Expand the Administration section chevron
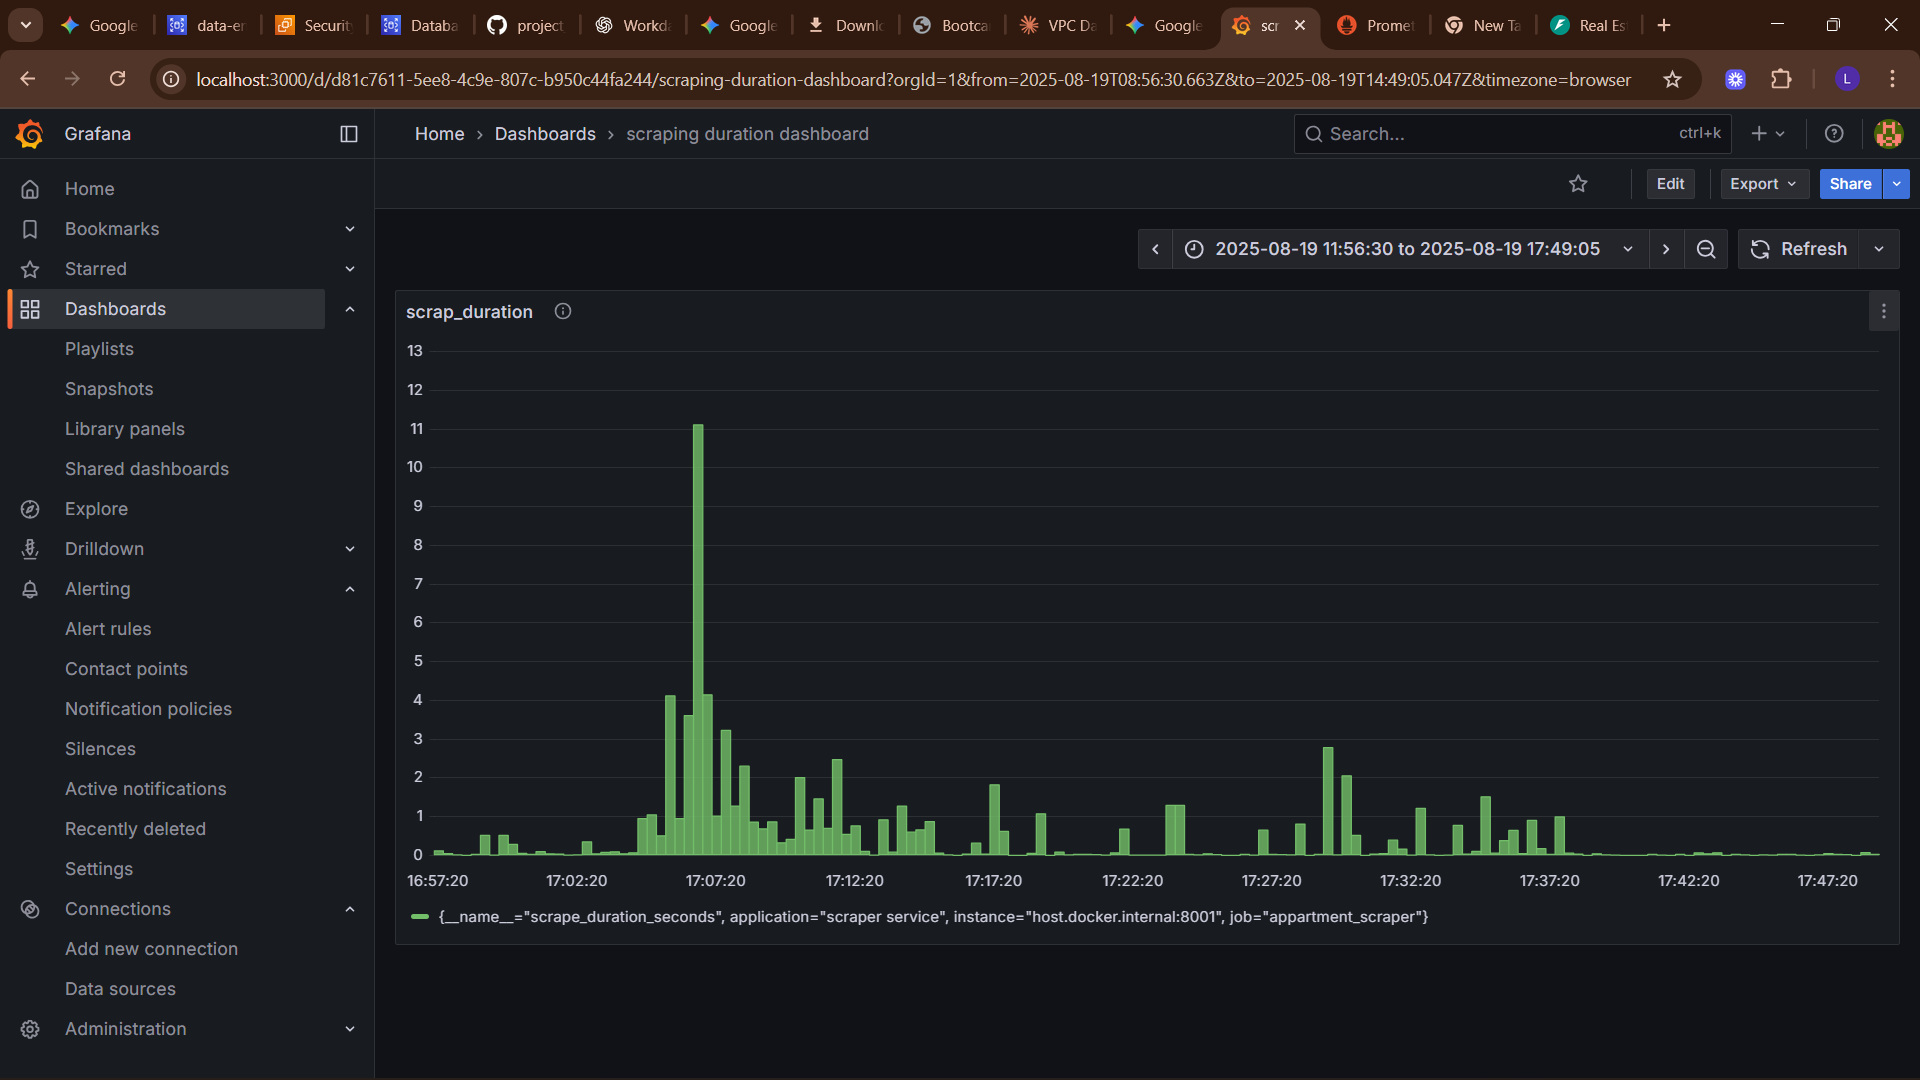1920x1080 pixels. tap(350, 1029)
